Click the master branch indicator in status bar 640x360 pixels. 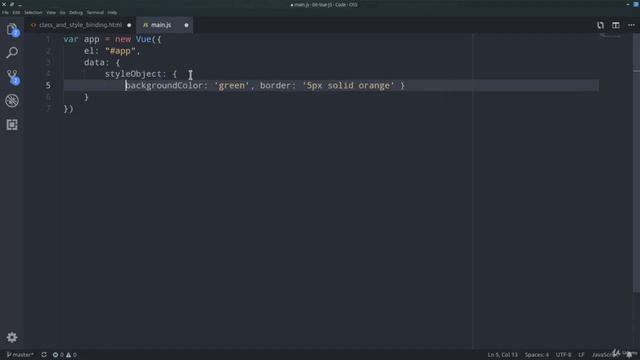point(20,355)
